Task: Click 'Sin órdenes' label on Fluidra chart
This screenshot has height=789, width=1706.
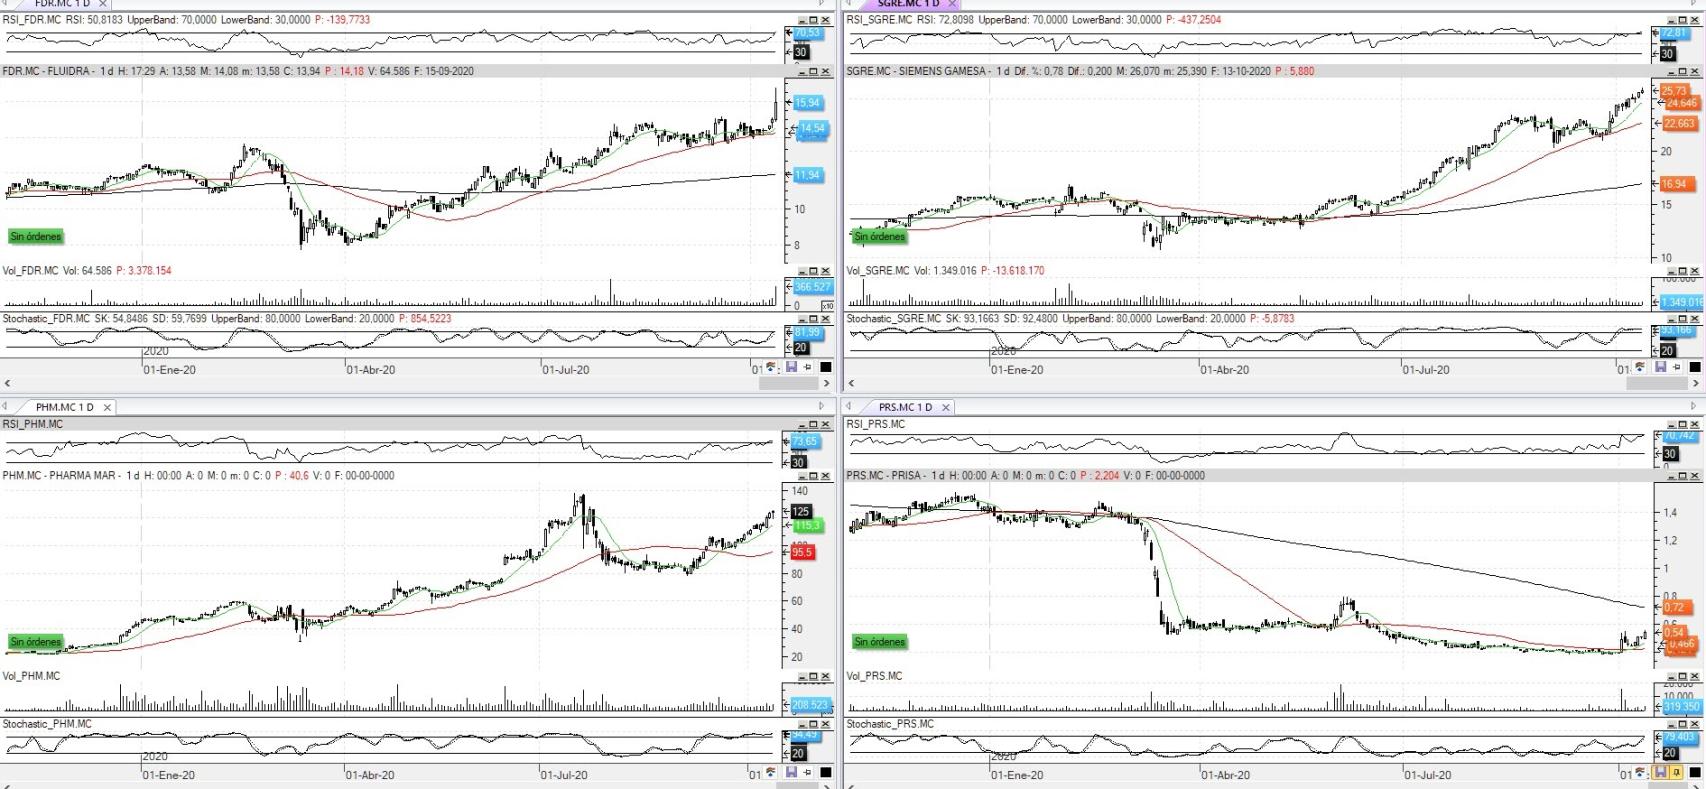Action: (36, 237)
